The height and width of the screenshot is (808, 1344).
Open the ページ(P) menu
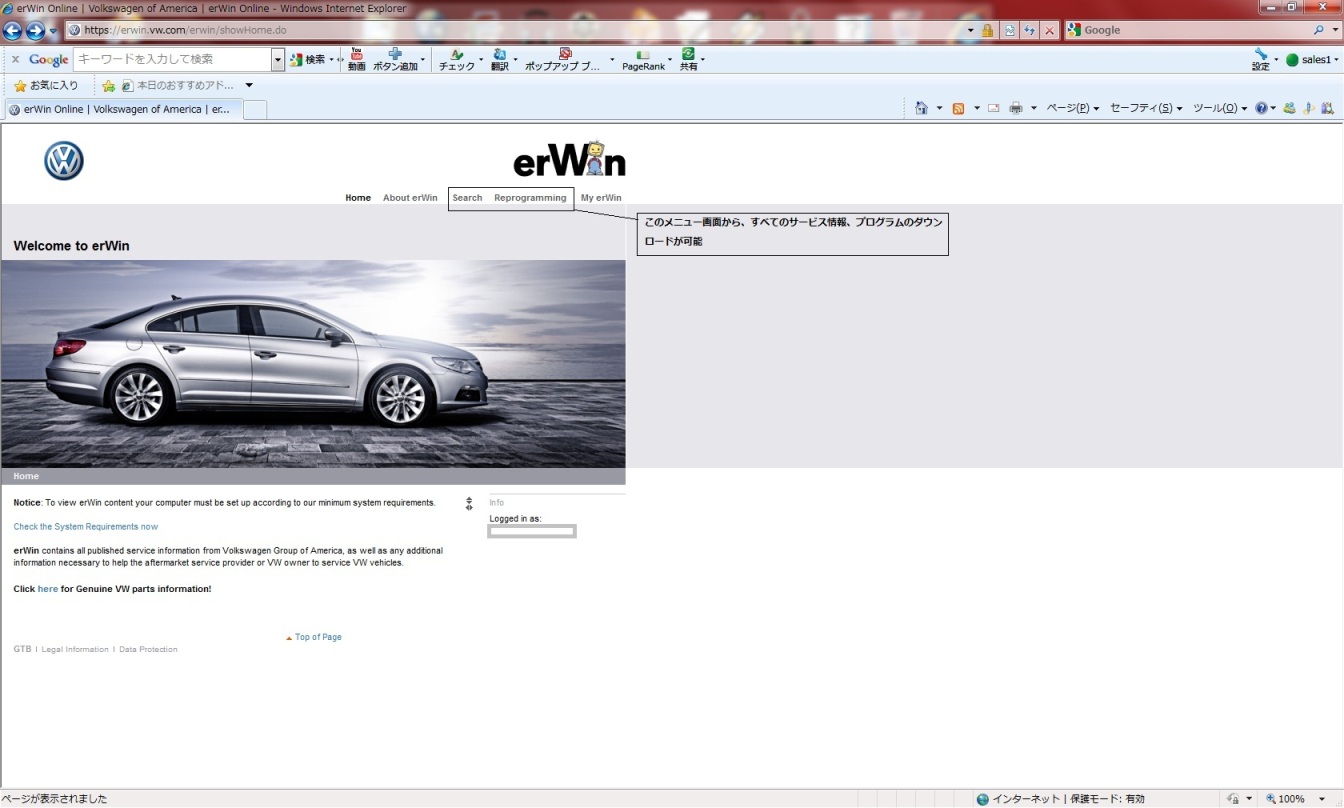point(1072,108)
